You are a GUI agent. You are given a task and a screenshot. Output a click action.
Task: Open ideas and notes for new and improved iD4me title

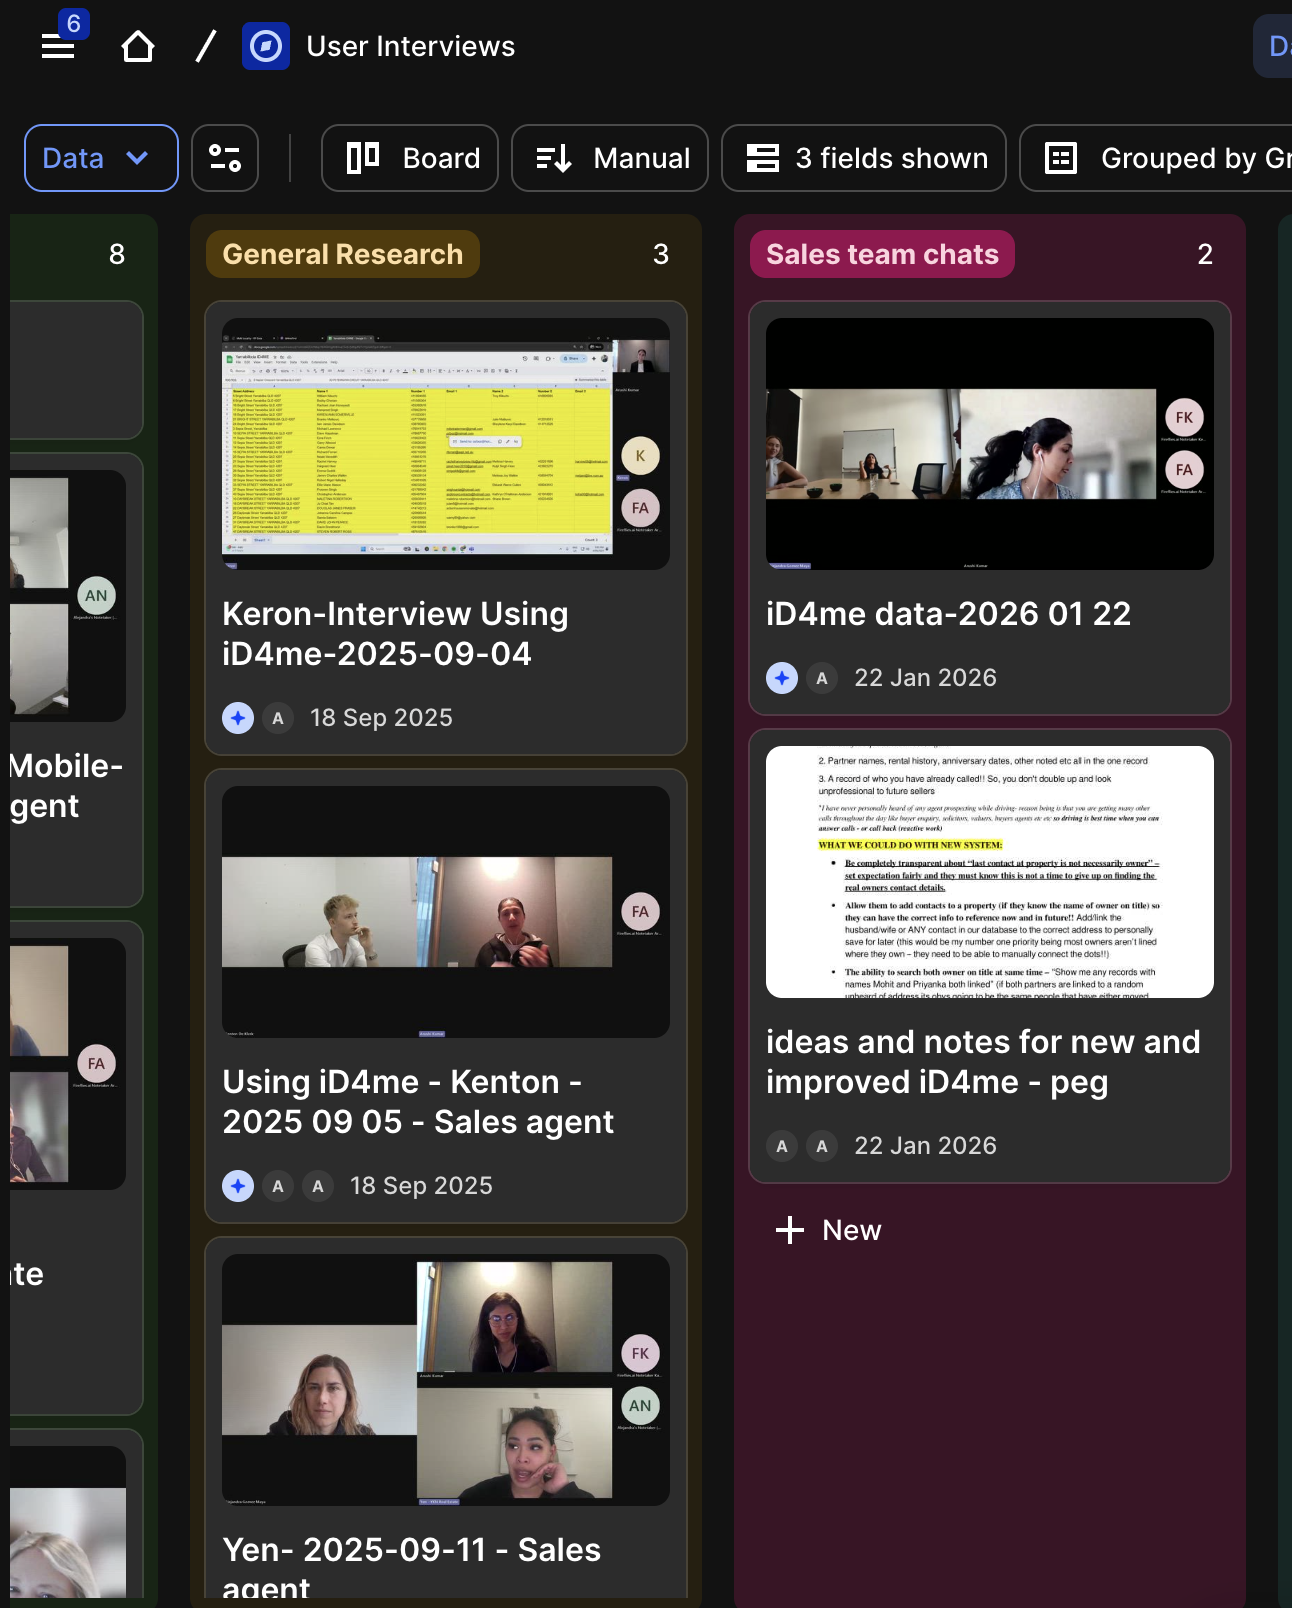[x=983, y=1062]
